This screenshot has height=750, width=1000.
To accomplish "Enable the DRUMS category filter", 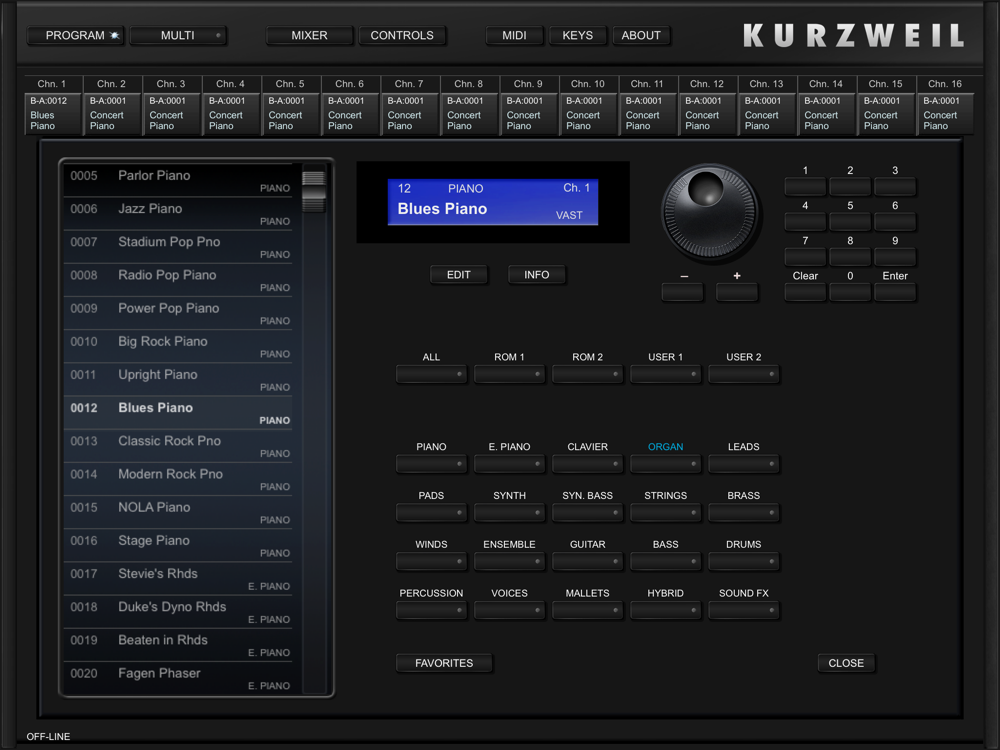I will pos(744,562).
